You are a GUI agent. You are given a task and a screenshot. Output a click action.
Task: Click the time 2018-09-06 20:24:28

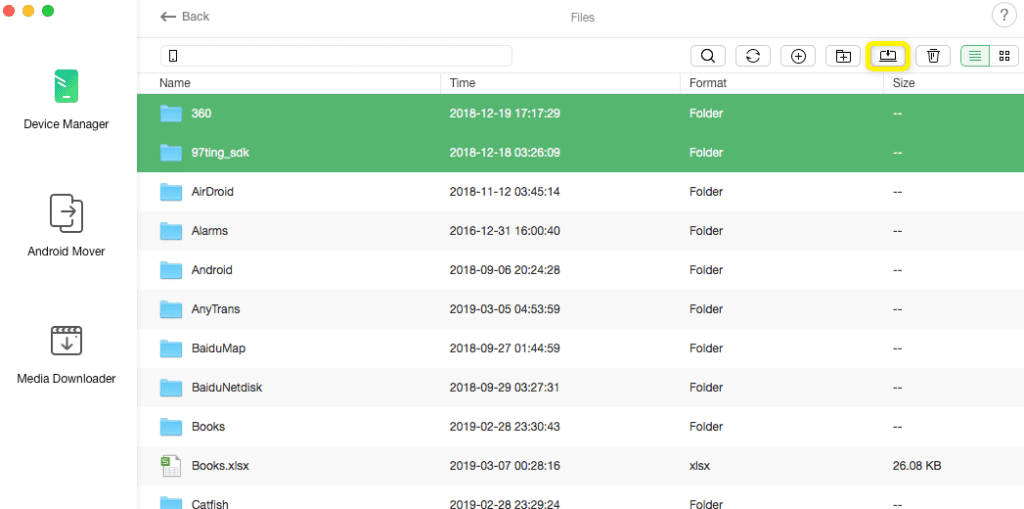505,270
